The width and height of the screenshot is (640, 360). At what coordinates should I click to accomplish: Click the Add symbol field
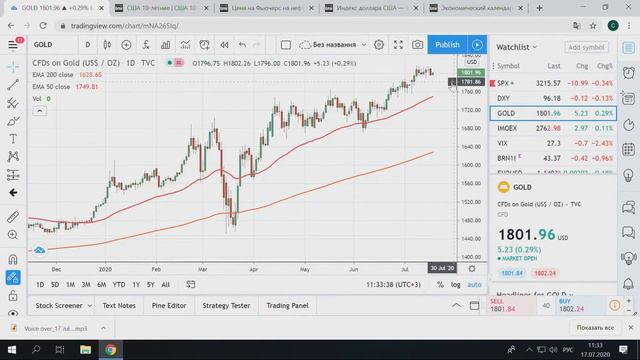pos(586,47)
